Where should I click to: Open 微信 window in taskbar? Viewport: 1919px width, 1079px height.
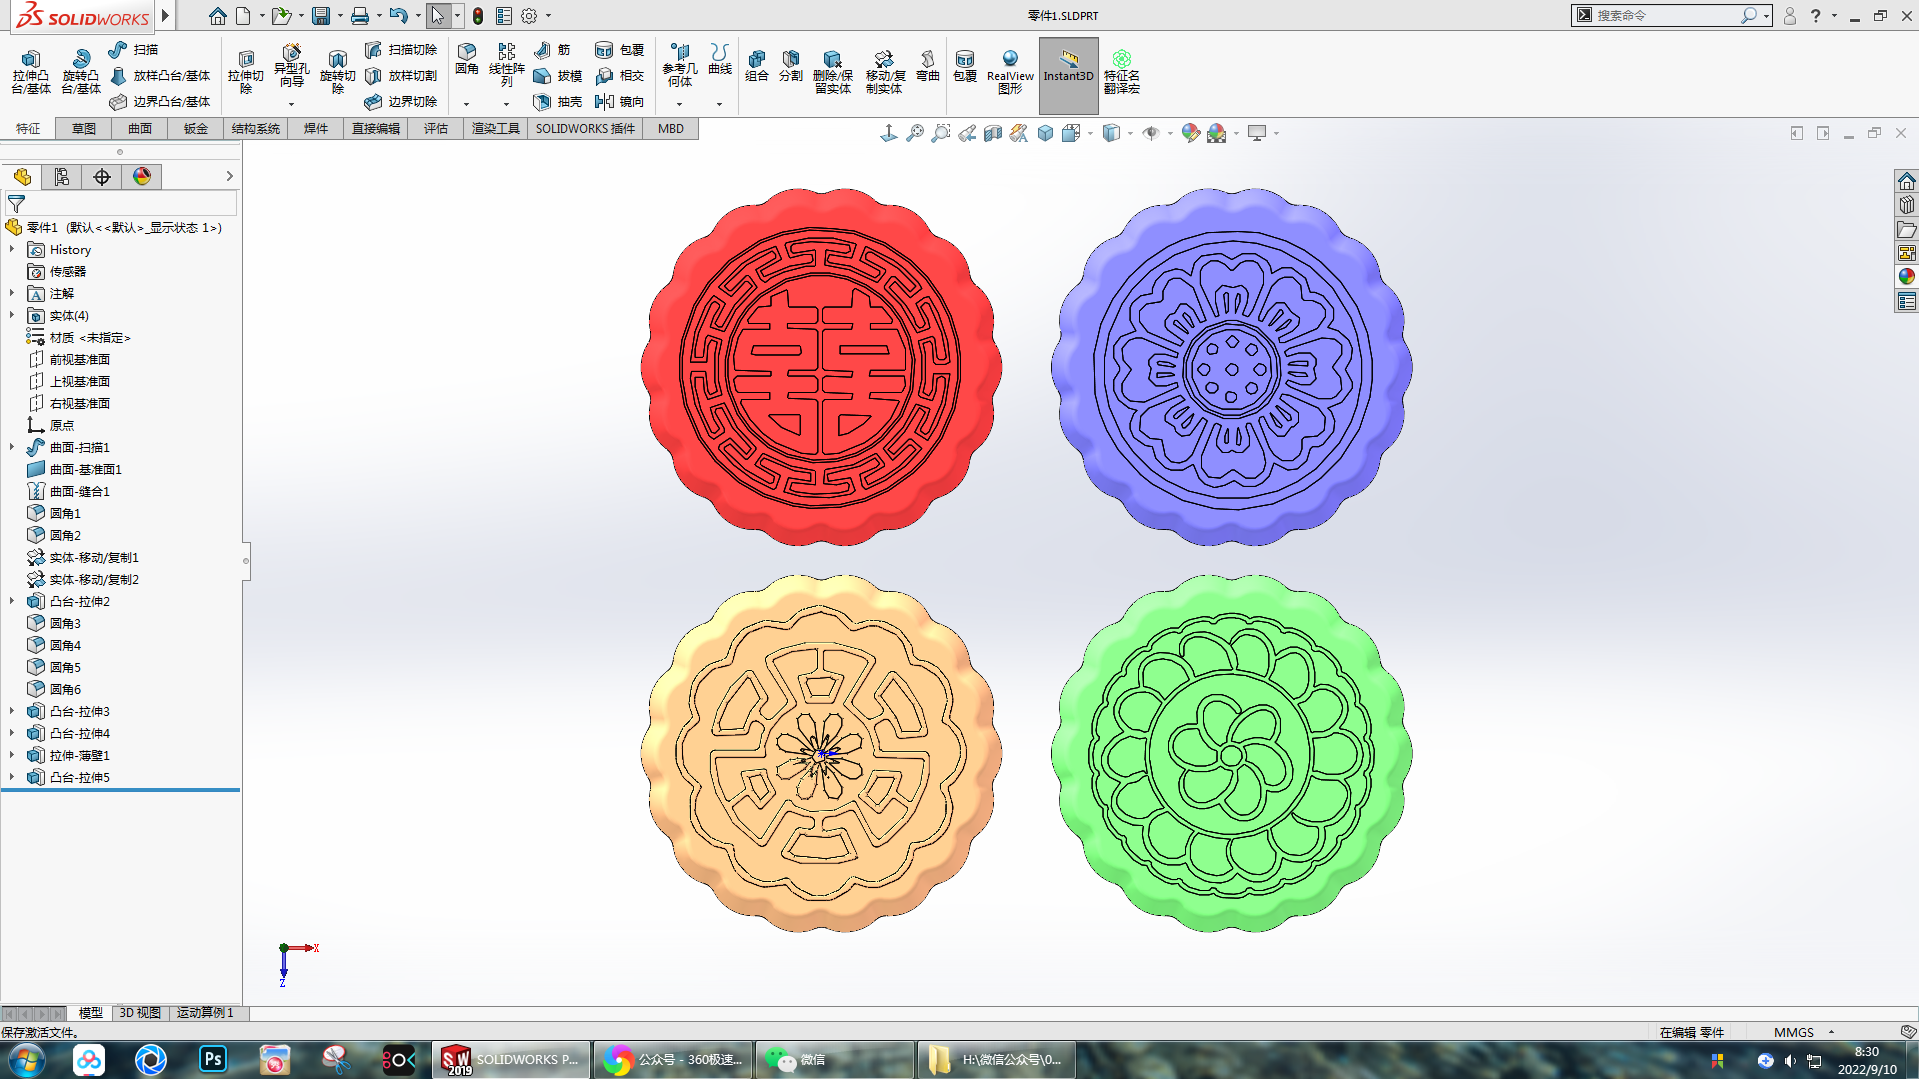pos(835,1059)
